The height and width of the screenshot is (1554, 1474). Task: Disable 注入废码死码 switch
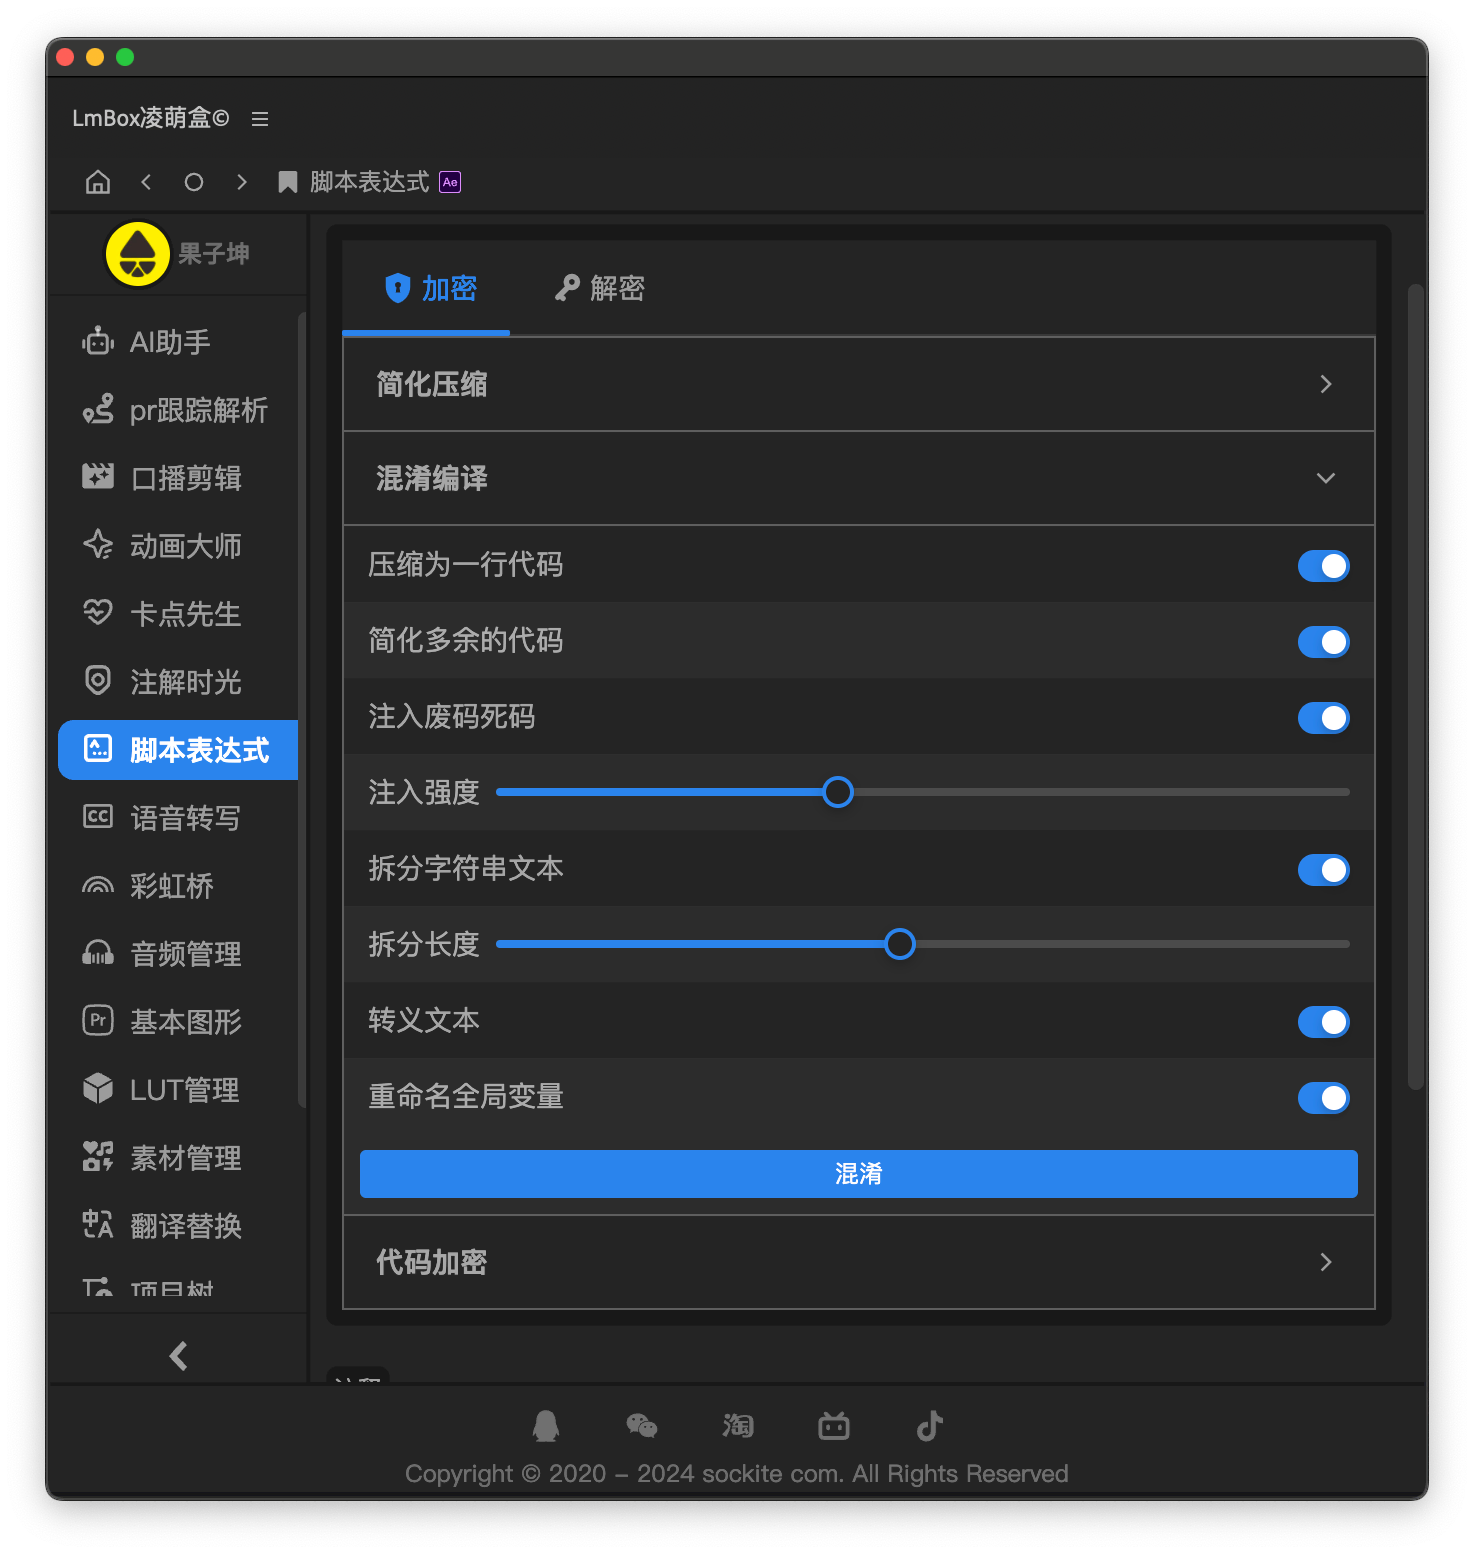click(1324, 718)
